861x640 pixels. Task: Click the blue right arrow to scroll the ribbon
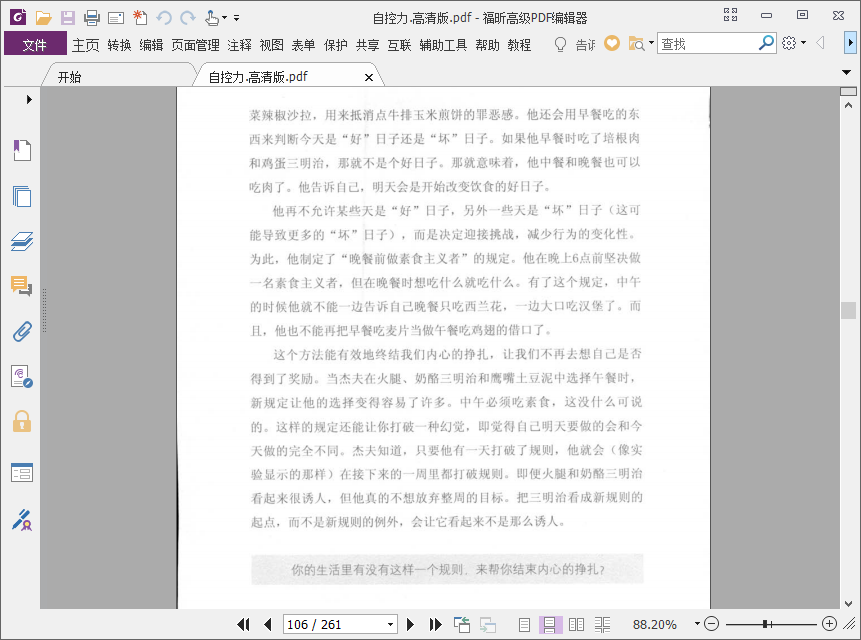[x=850, y=43]
